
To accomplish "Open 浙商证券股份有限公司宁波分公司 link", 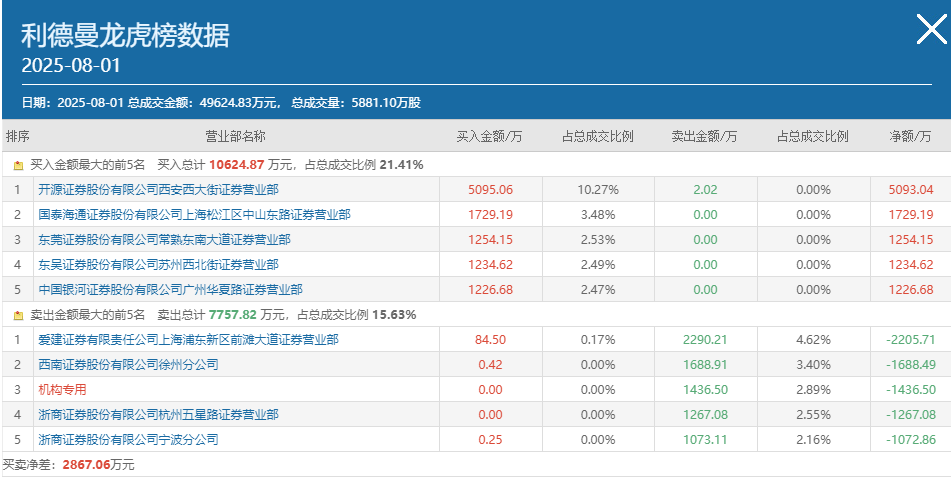I will point(128,439).
